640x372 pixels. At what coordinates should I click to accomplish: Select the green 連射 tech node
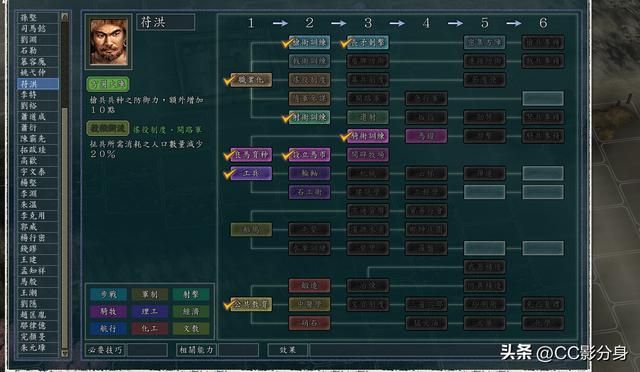point(368,118)
